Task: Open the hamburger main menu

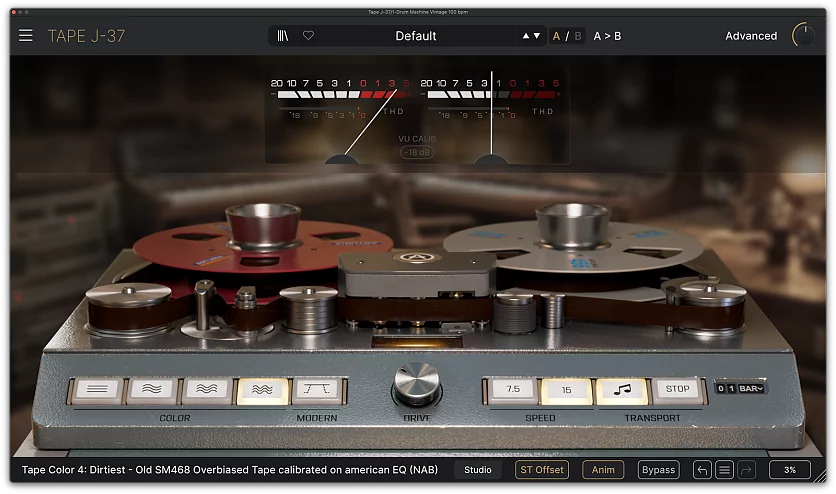Action: (26, 36)
